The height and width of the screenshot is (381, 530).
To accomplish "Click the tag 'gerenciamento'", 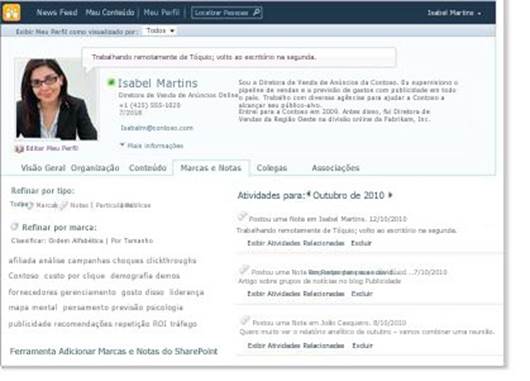I will 88,292.
